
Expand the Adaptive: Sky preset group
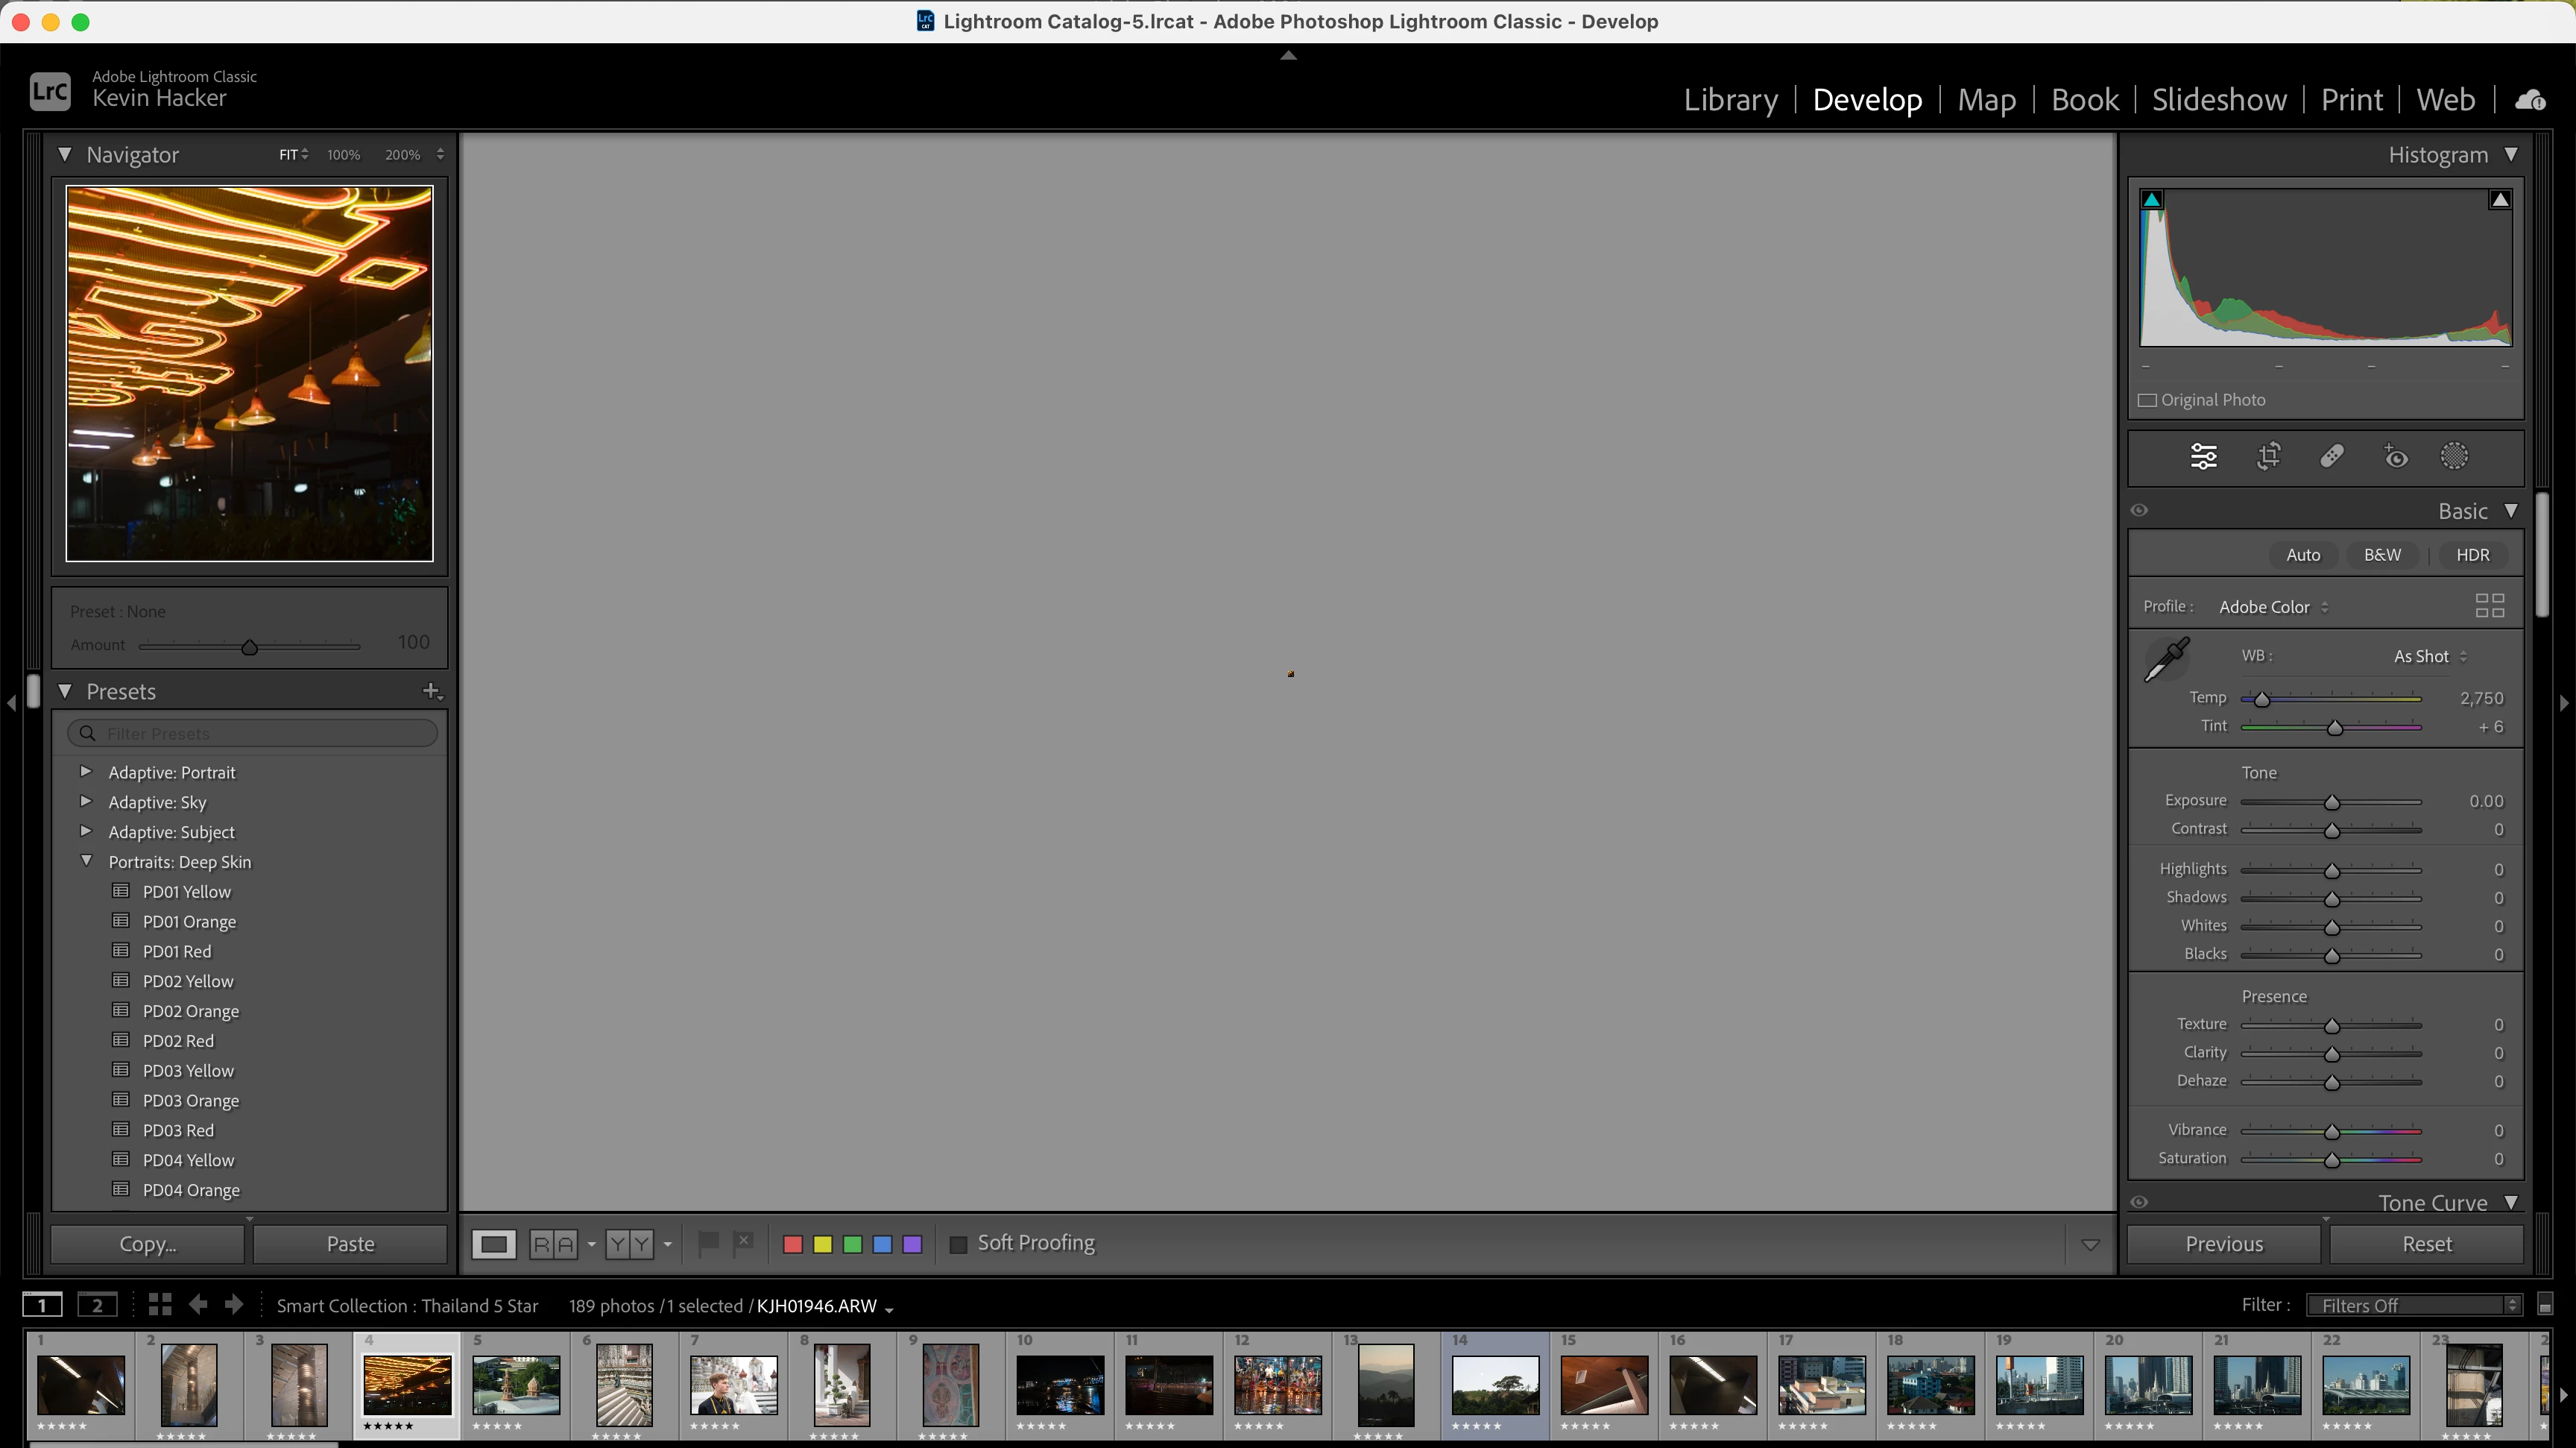(86, 802)
